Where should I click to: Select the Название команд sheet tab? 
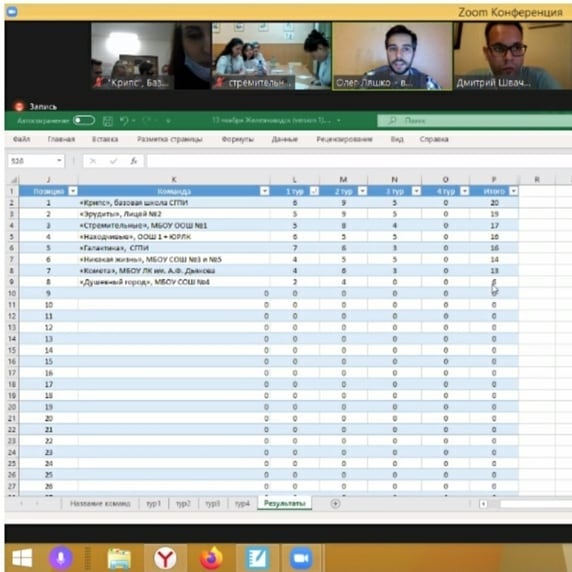(100, 504)
